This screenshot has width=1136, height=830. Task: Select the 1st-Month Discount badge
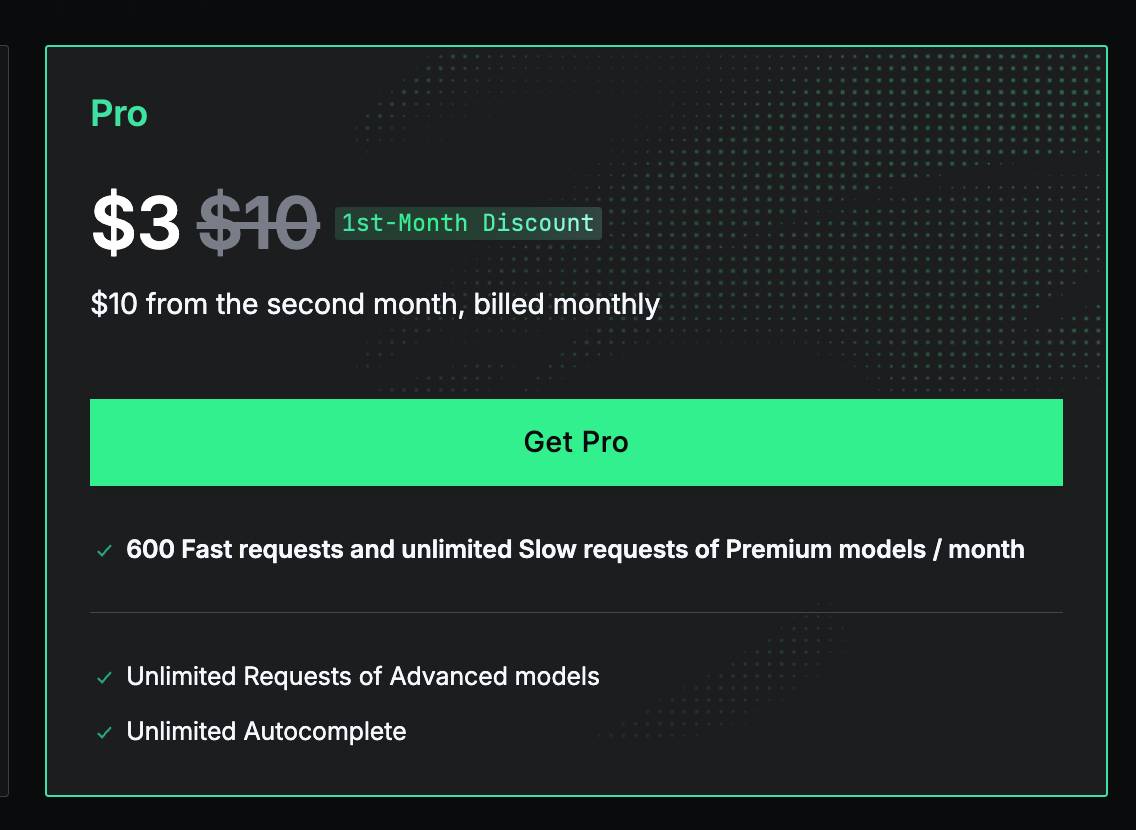467,223
